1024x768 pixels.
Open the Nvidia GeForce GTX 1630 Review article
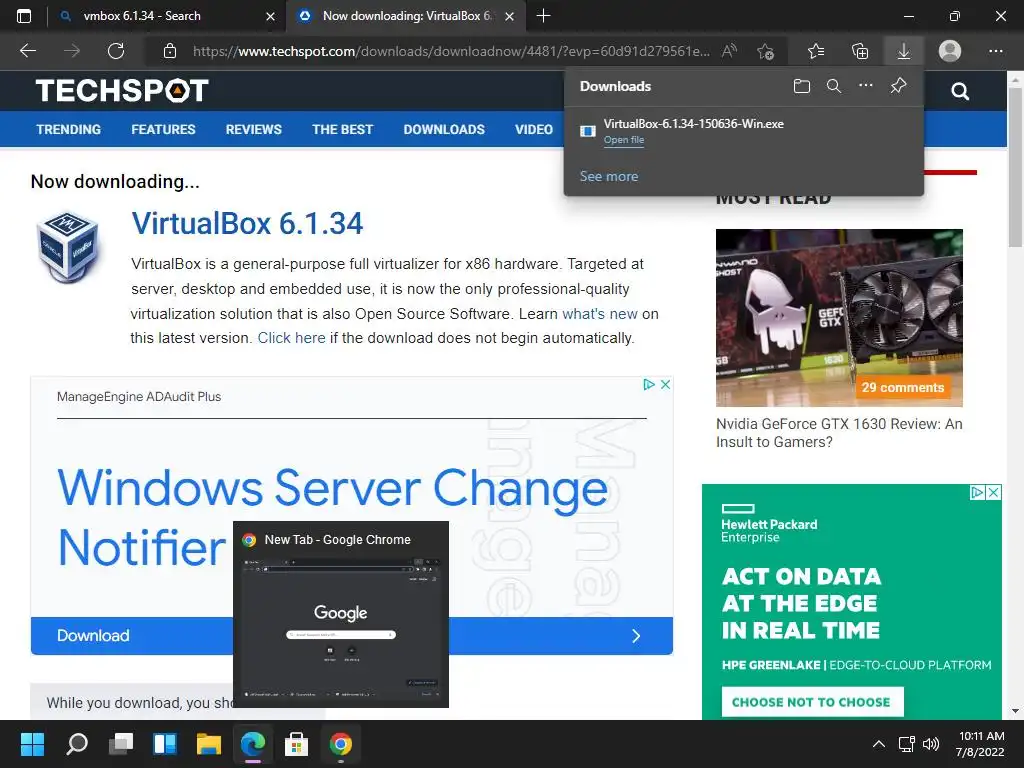coord(839,433)
